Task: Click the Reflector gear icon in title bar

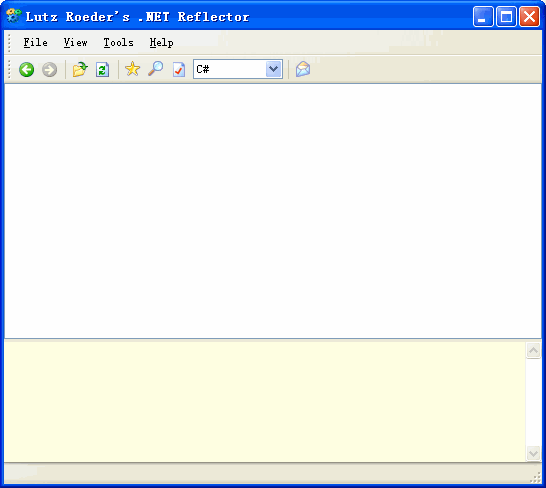Action: tap(14, 16)
